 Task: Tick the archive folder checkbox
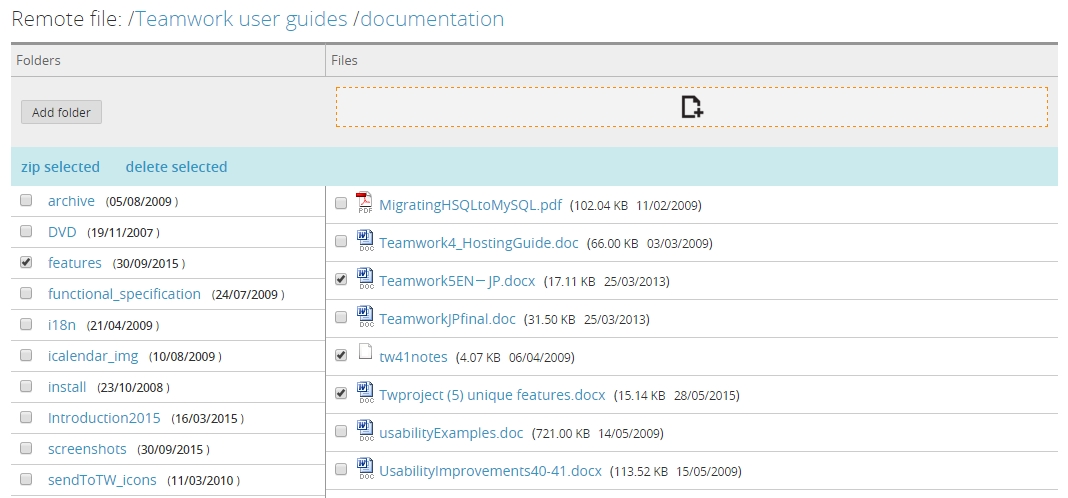(x=26, y=201)
